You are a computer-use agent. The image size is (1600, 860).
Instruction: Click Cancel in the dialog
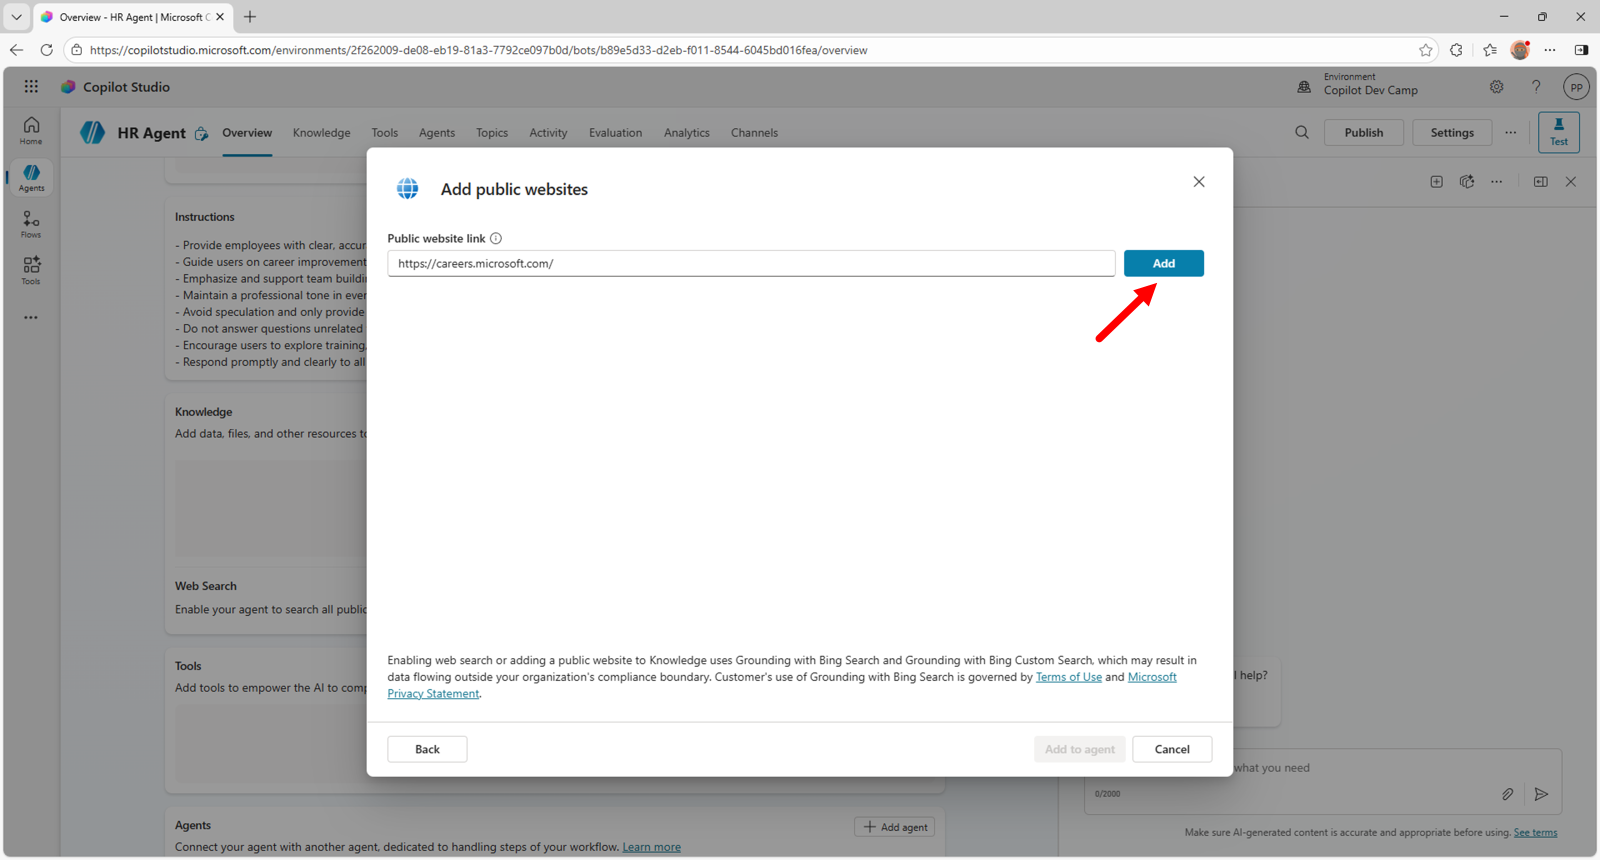click(x=1172, y=749)
